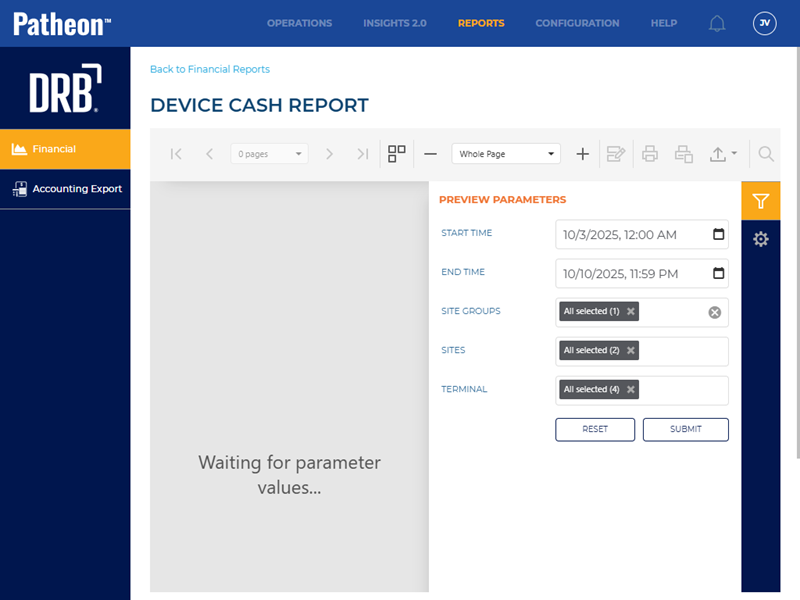
Task: Toggle multi-page view mode icon
Action: point(397,154)
